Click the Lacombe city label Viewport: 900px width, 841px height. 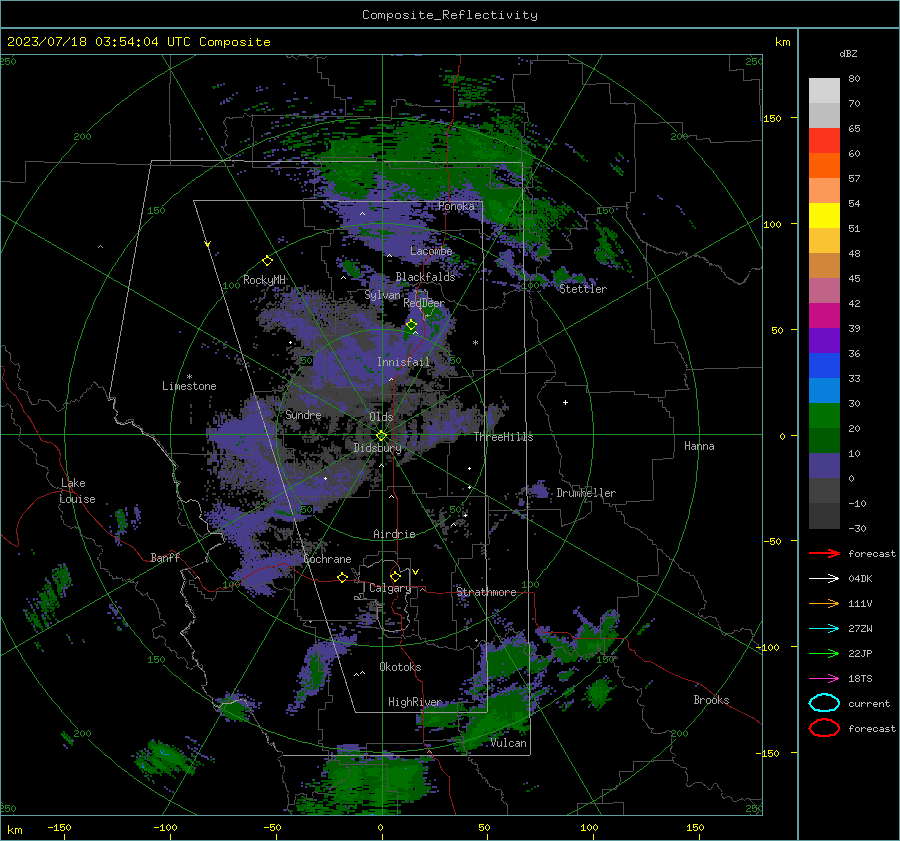[x=431, y=251]
